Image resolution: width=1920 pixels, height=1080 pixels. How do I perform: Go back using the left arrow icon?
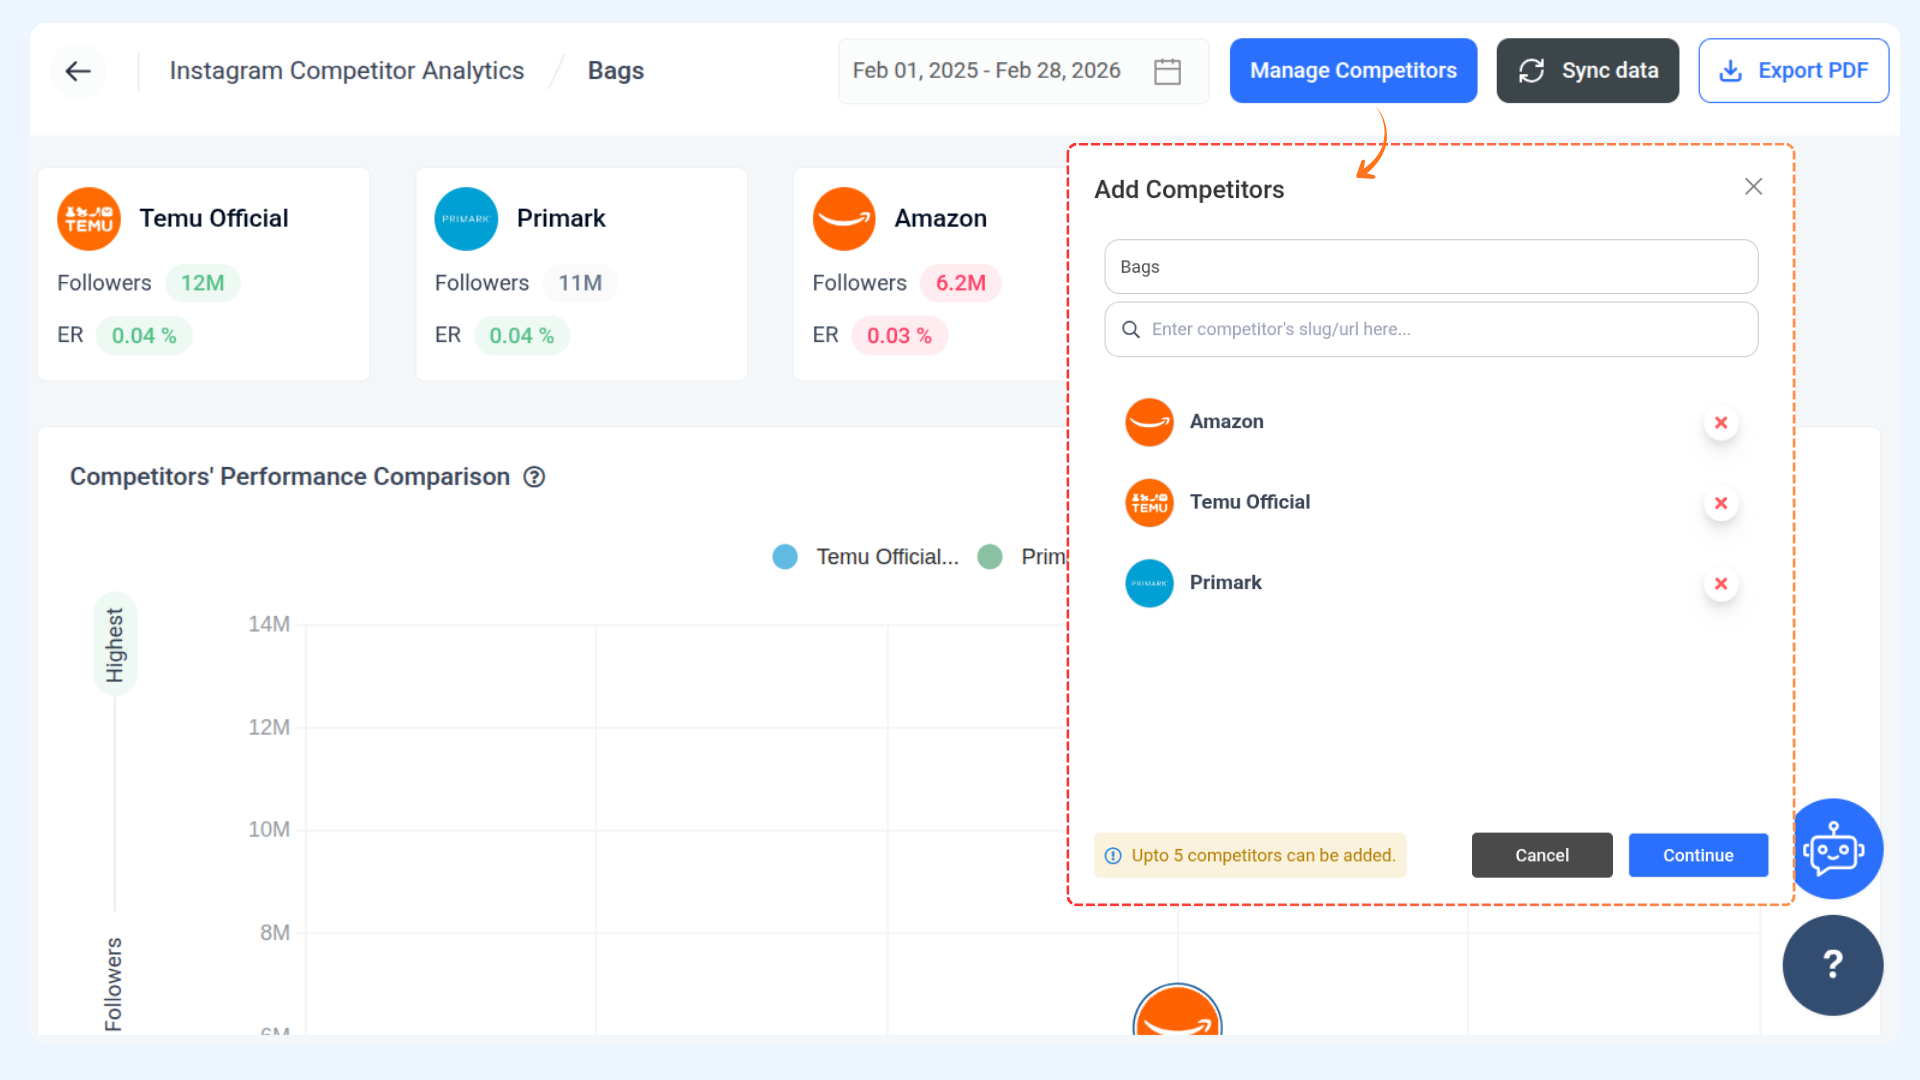78,71
